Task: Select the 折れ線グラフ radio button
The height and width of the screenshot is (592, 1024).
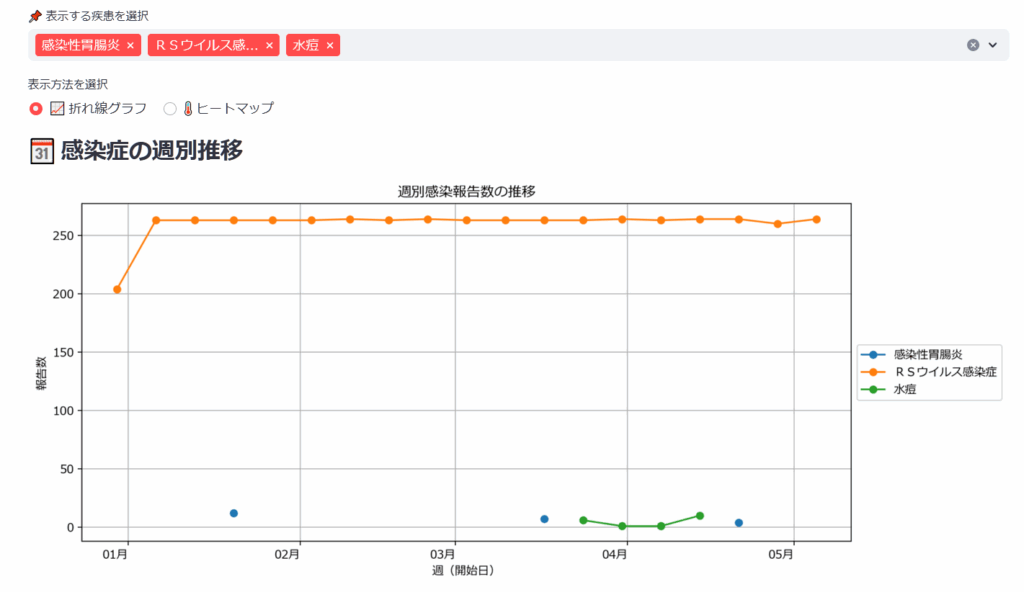Action: [36, 108]
